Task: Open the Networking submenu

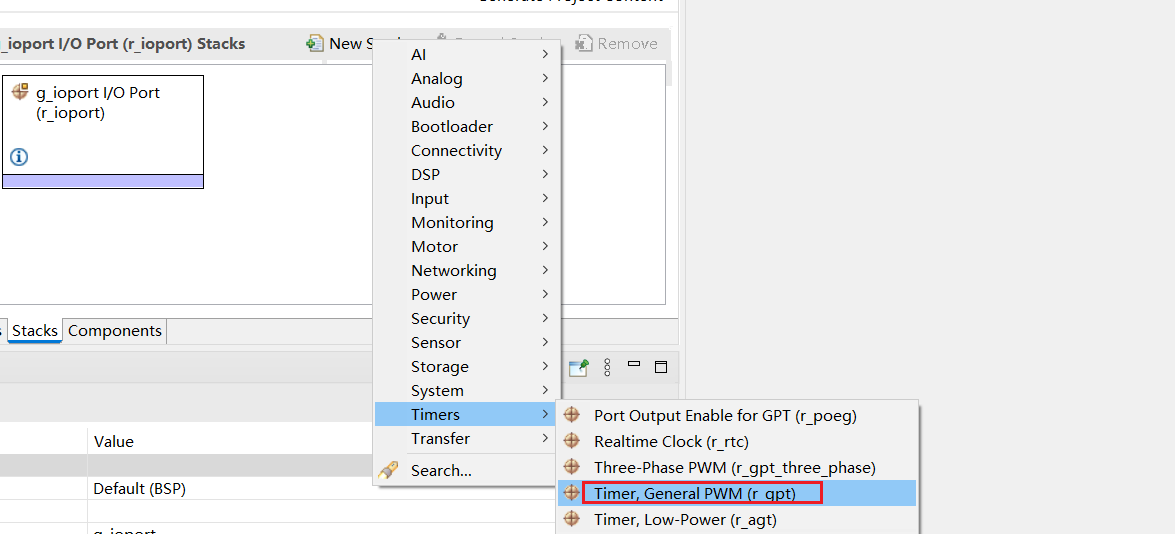Action: [467, 270]
